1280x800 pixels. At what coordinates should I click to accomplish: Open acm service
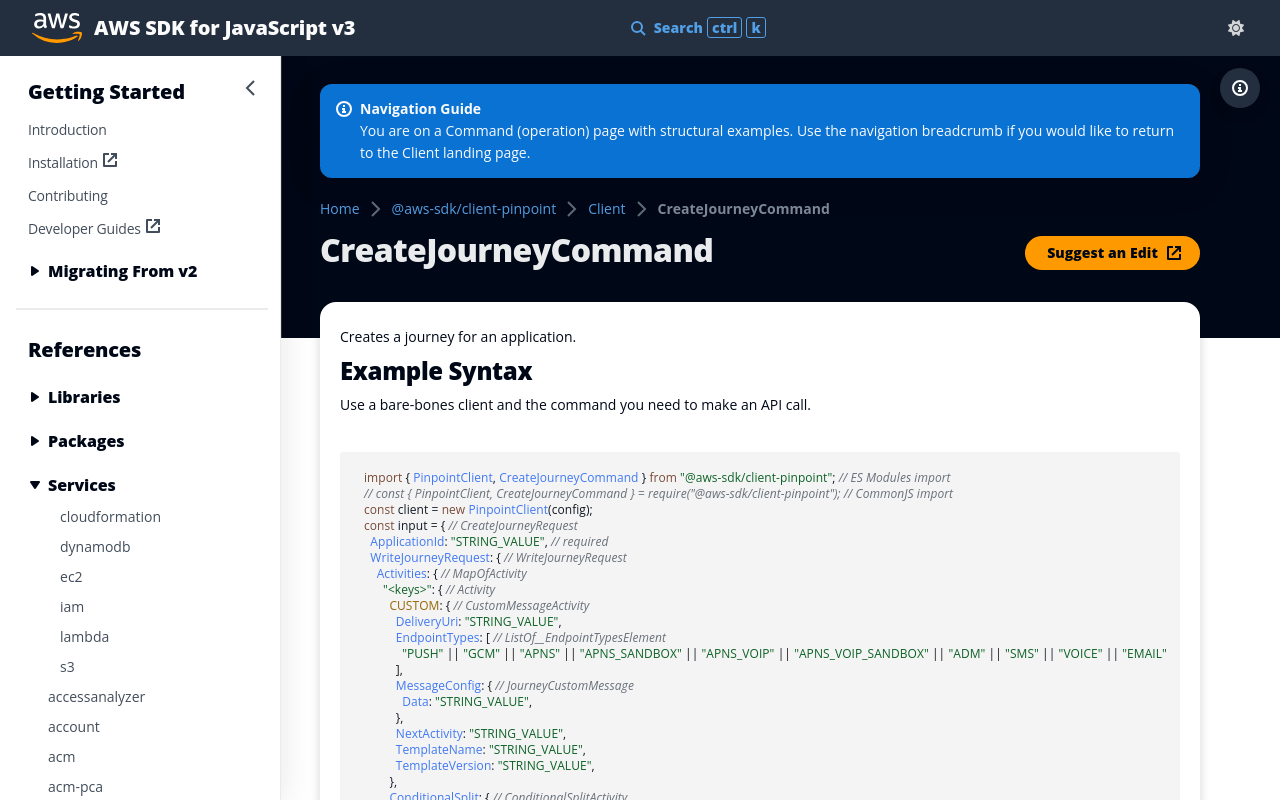point(62,757)
